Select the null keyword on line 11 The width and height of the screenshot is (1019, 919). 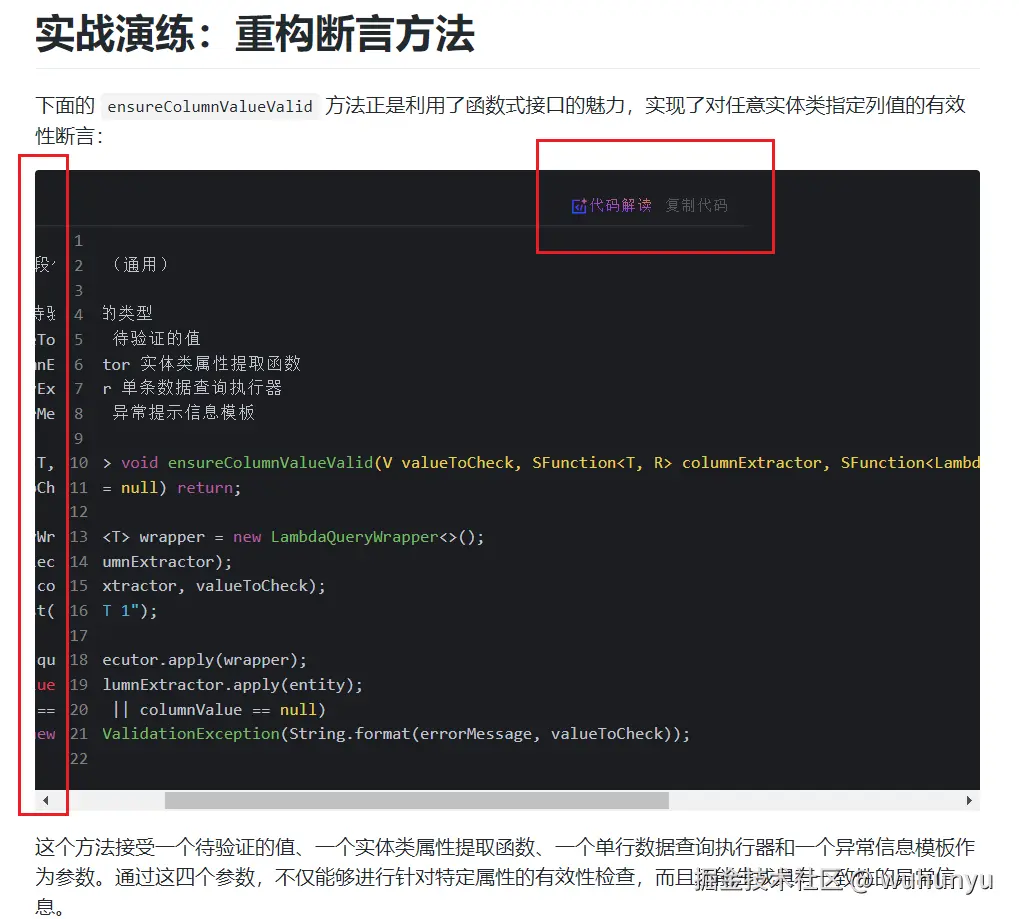(x=139, y=487)
